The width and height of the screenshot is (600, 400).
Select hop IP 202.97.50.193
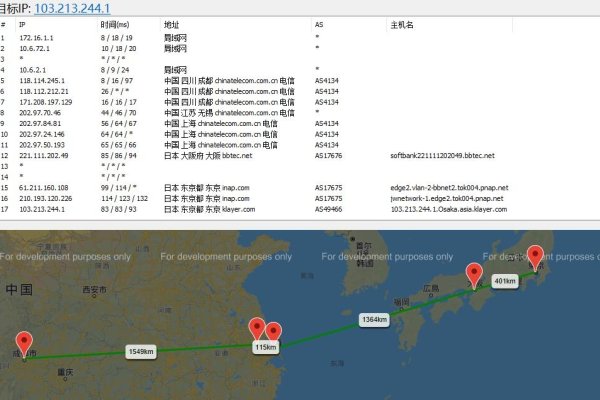[42, 145]
